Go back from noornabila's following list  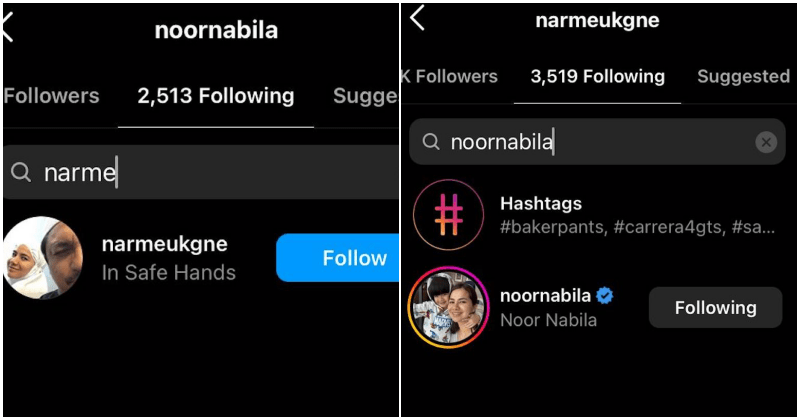coord(8,28)
